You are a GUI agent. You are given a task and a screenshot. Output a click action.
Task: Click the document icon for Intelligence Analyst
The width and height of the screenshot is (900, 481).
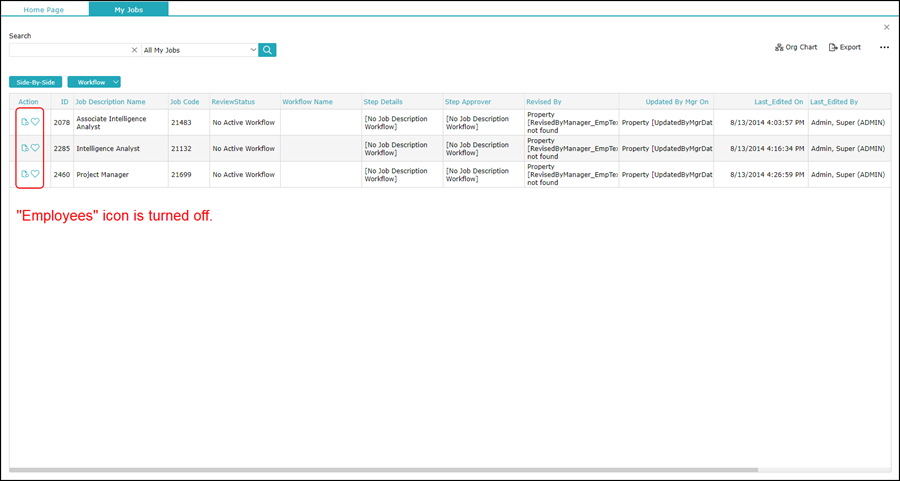point(25,148)
